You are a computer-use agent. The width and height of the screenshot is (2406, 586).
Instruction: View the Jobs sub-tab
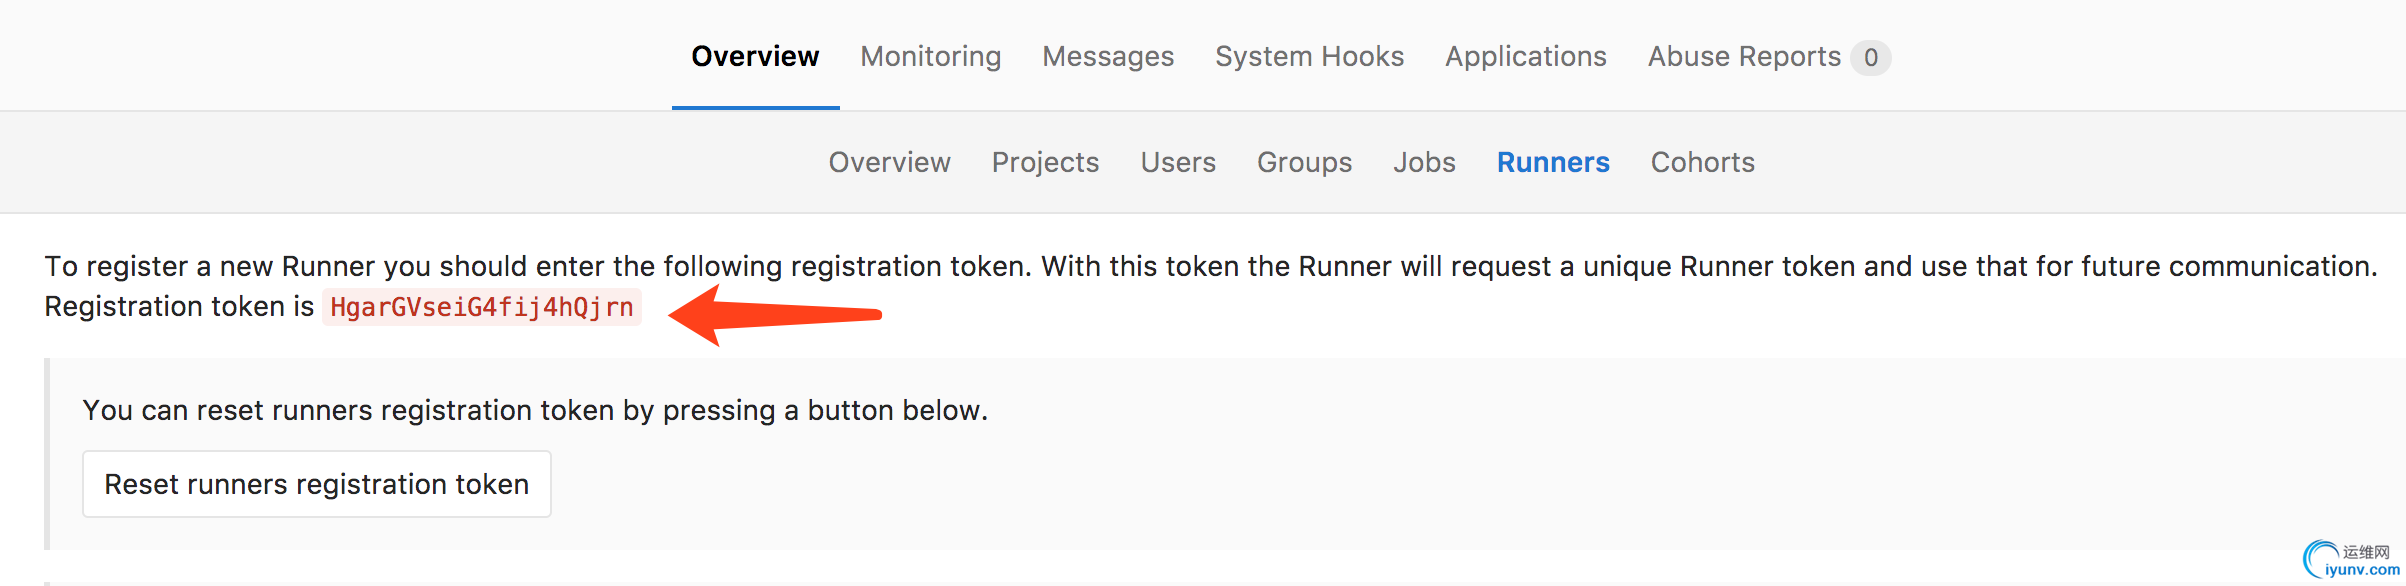coord(1424,162)
